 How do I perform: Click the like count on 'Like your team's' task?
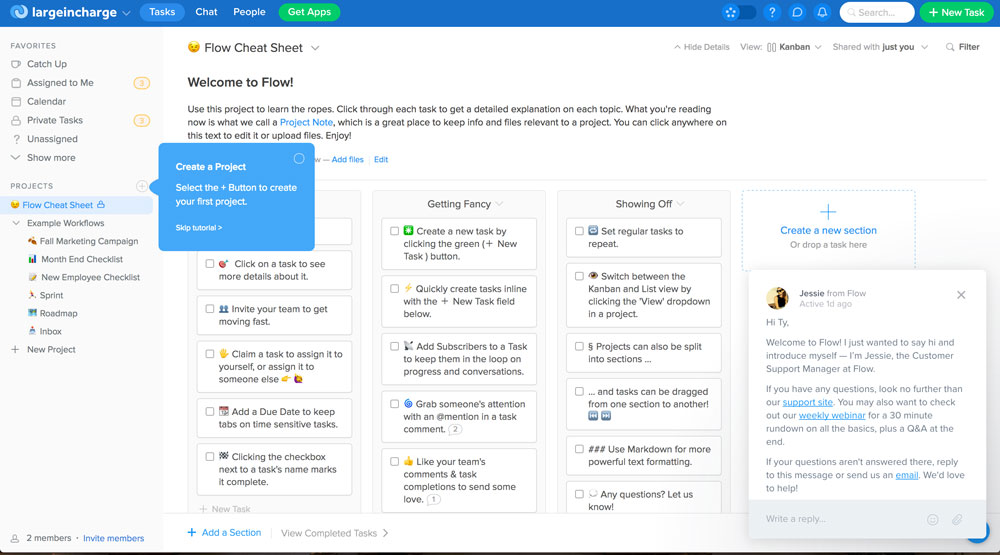(x=433, y=500)
